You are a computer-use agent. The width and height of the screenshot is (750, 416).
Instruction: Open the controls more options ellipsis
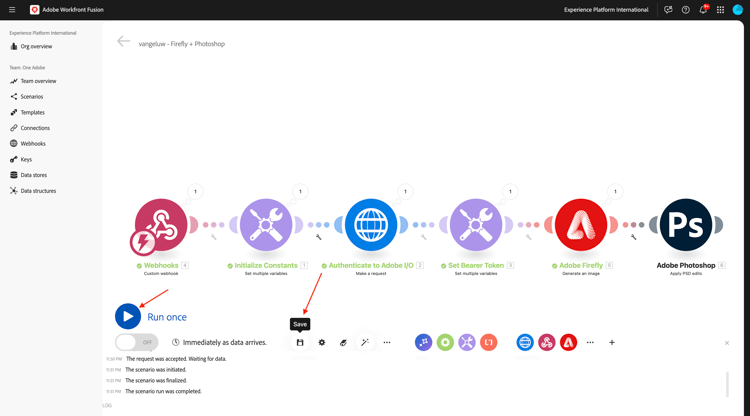click(x=387, y=342)
